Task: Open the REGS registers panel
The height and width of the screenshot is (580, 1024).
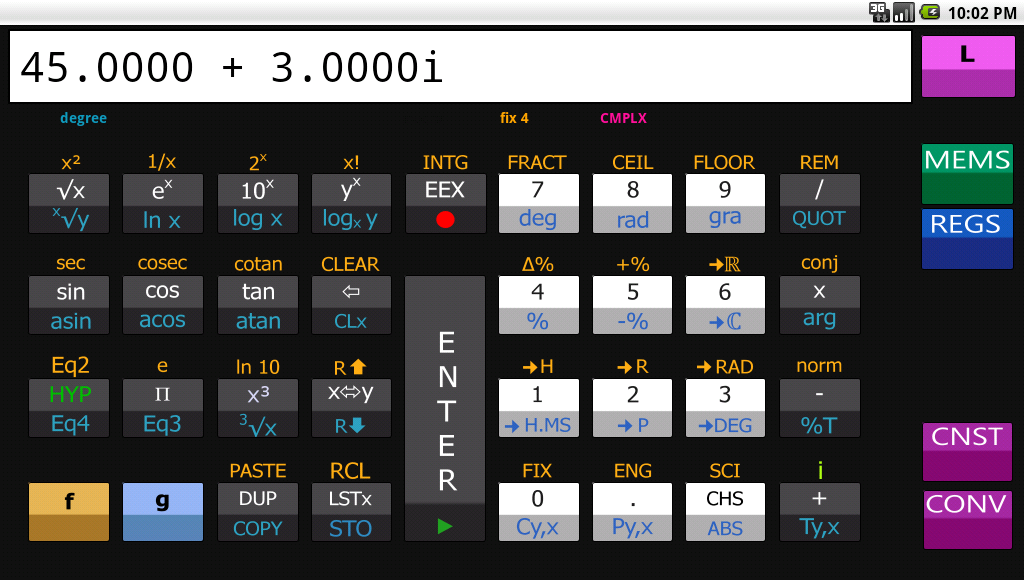Action: click(966, 238)
